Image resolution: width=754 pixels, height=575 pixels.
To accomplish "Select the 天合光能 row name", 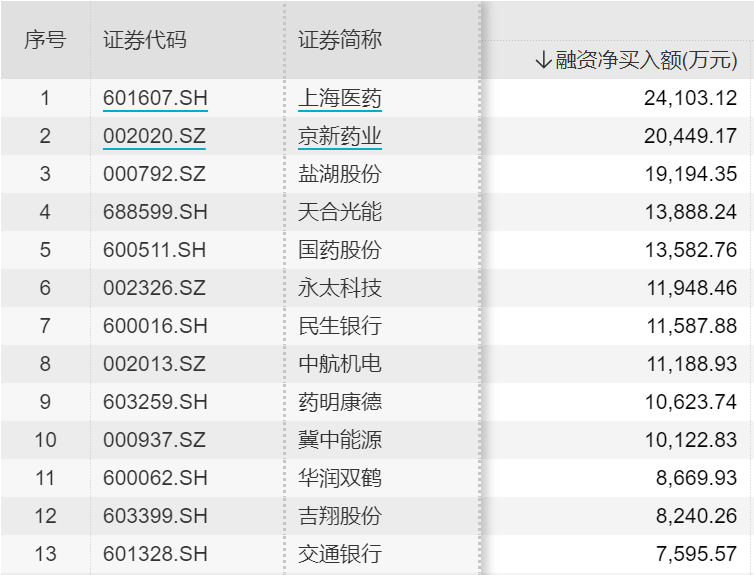I will point(339,212).
